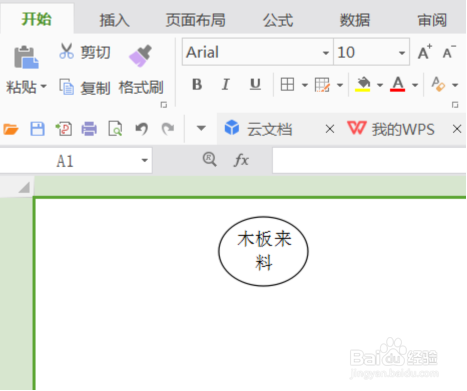Increase font size with A+ icon
The image size is (467, 391).
425,52
